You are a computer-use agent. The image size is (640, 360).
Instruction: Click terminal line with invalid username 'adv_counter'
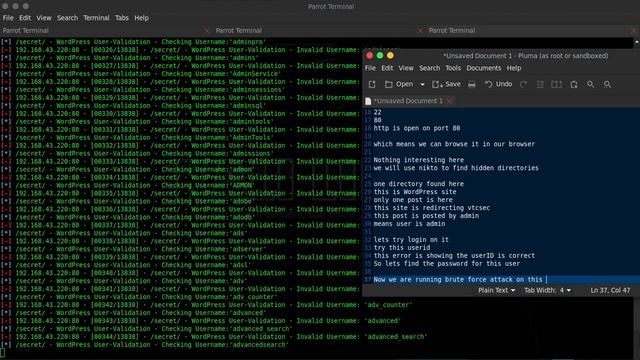coord(207,305)
